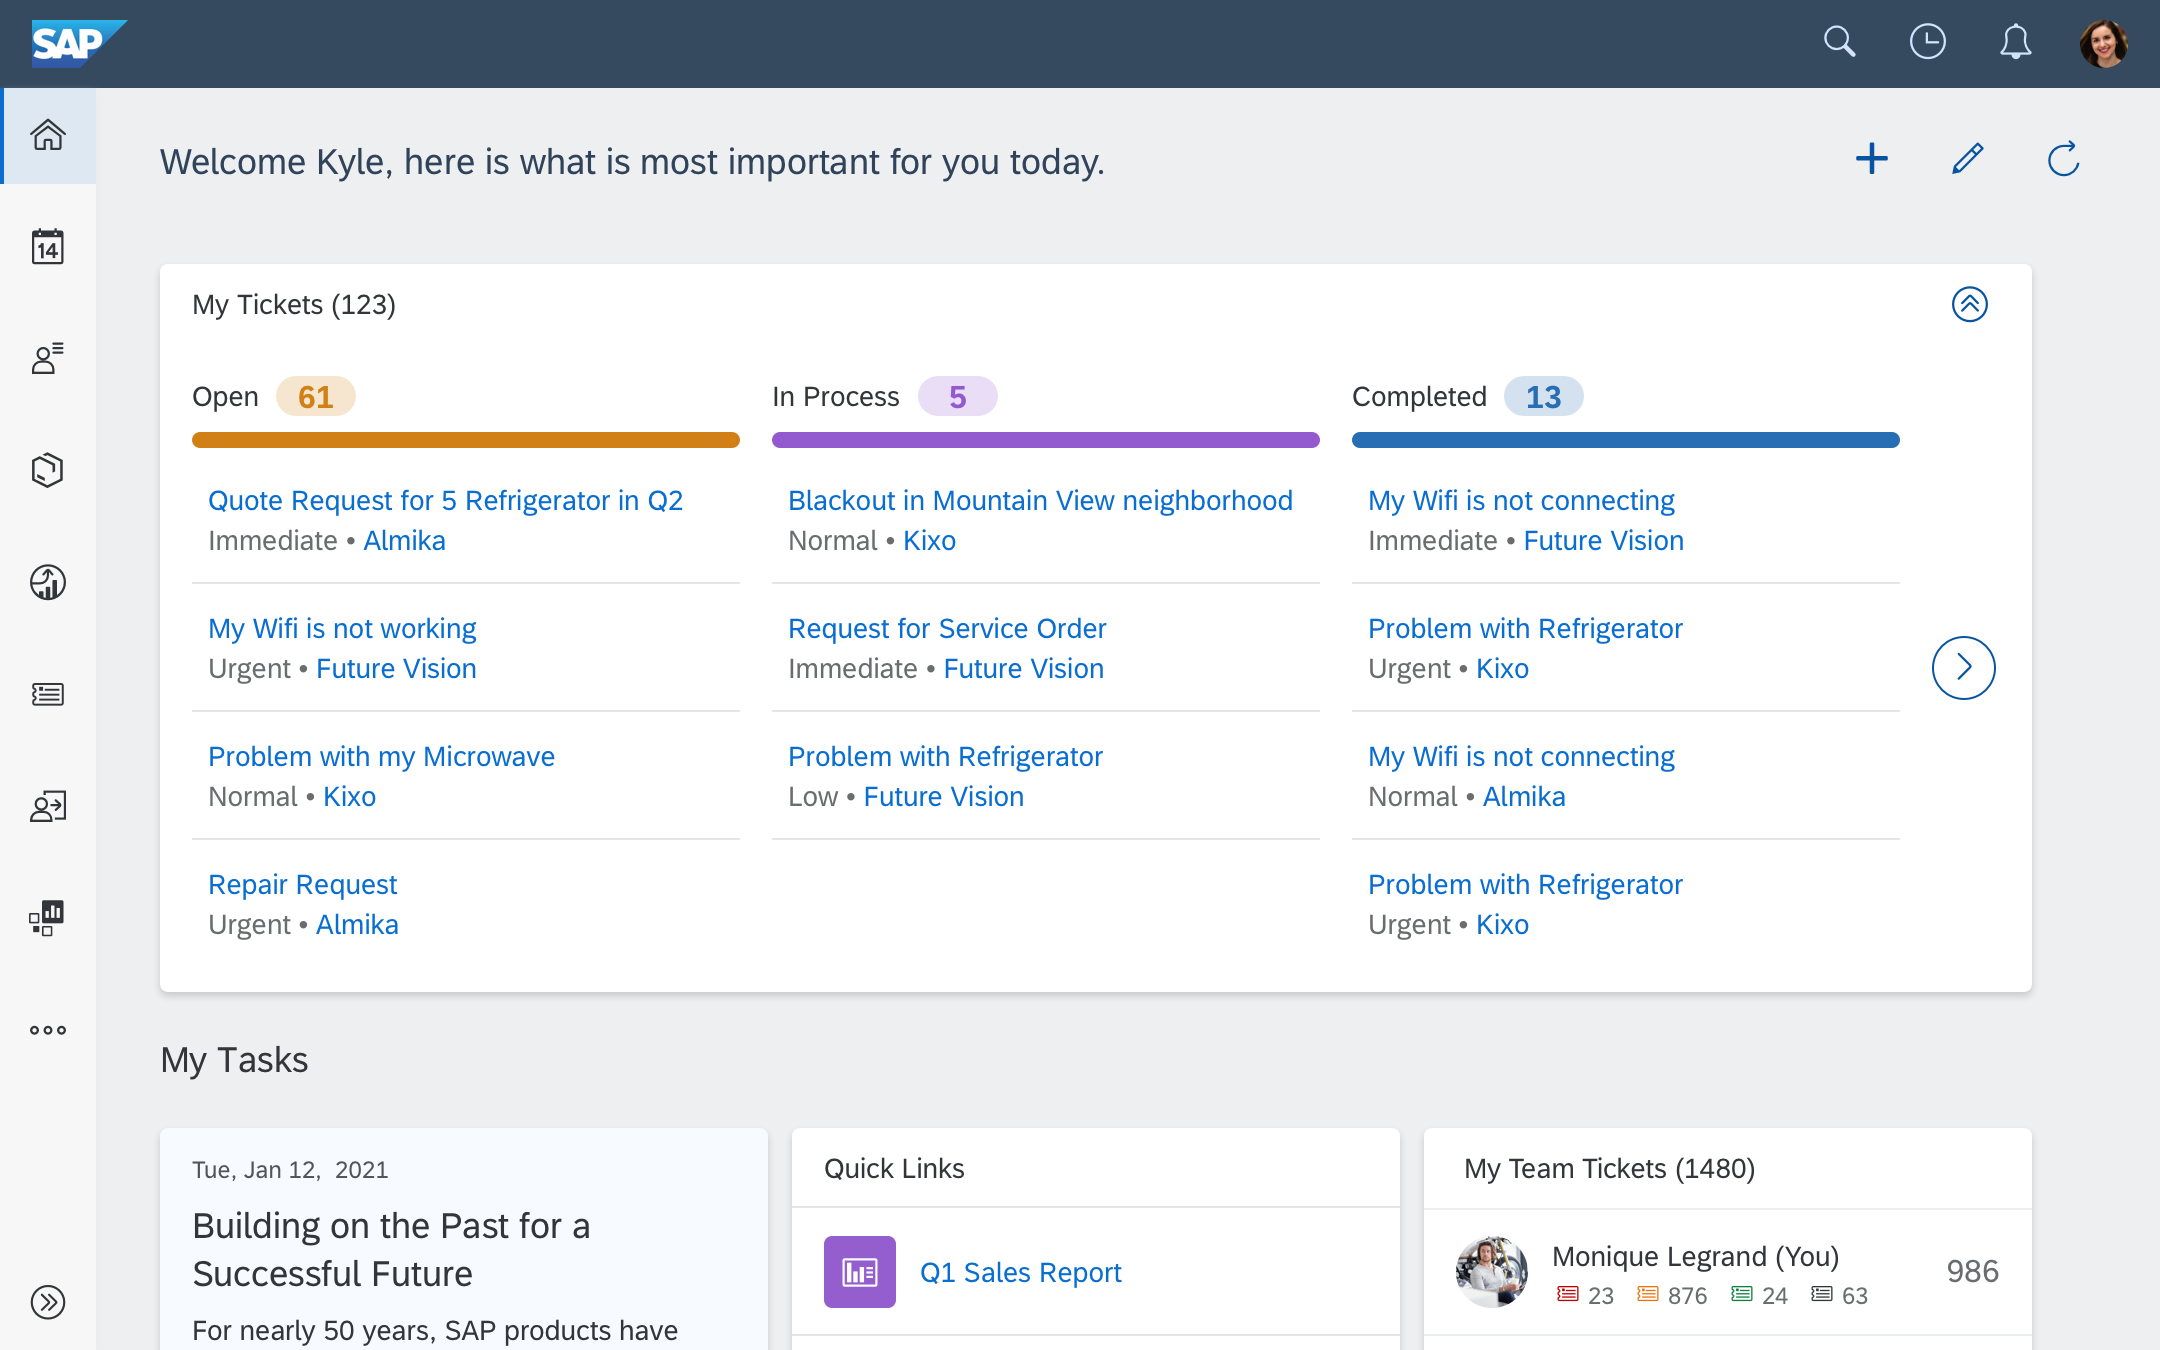Open the calendar icon in sidebar
Image resolution: width=2160 pixels, height=1350 pixels.
tap(48, 246)
